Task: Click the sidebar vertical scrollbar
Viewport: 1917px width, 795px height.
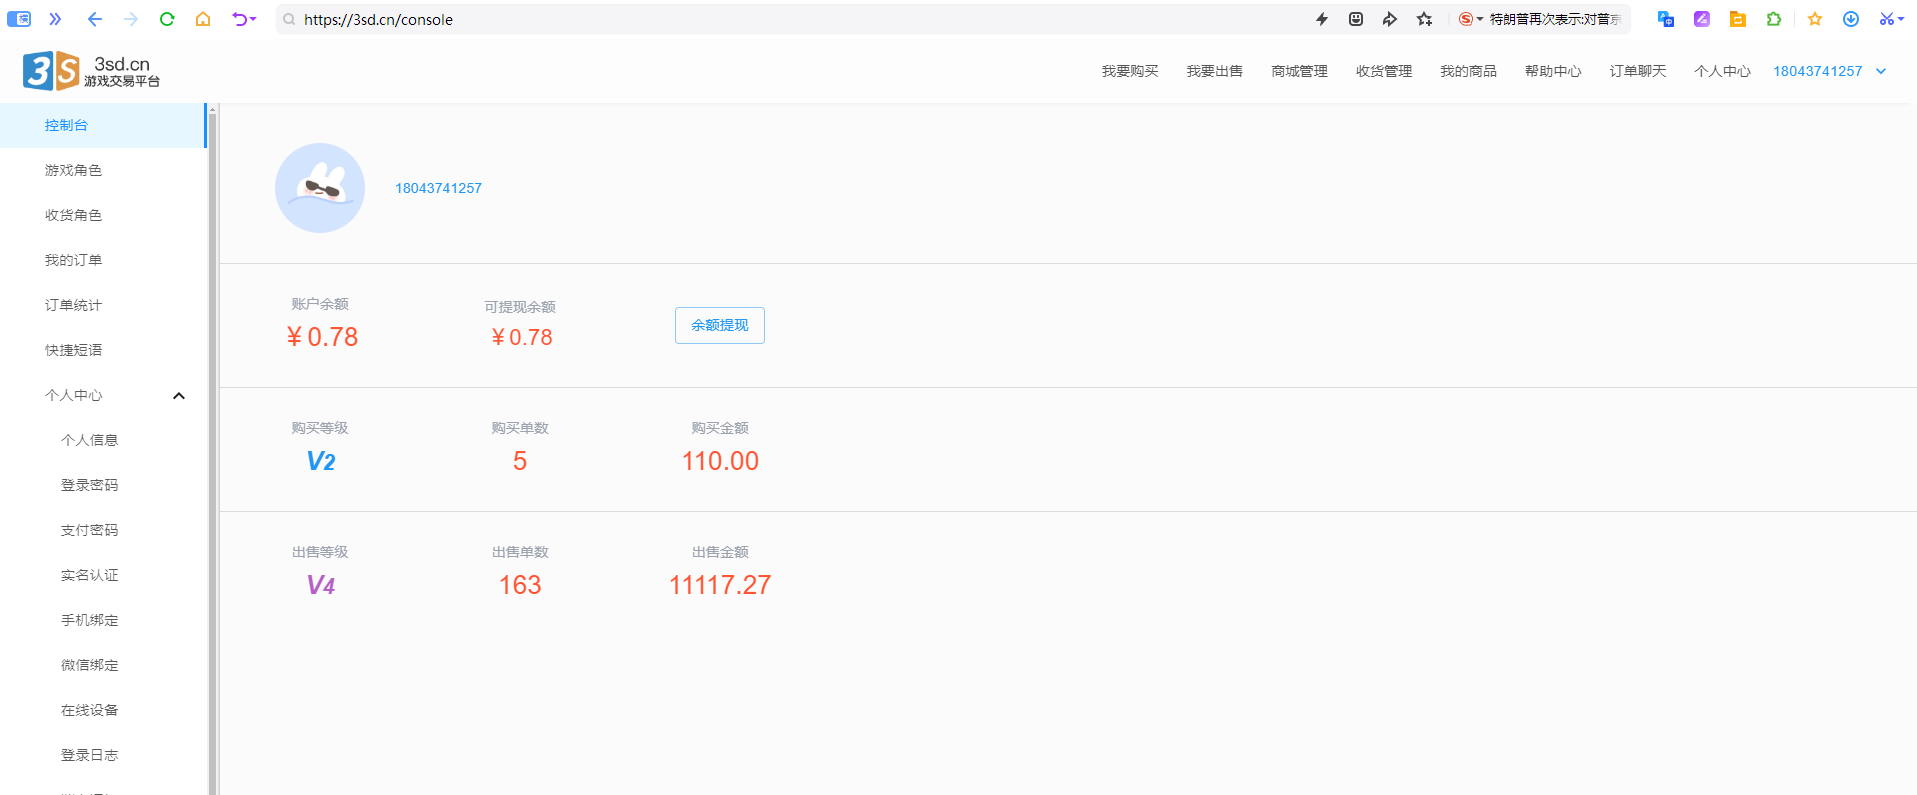Action: (x=212, y=450)
